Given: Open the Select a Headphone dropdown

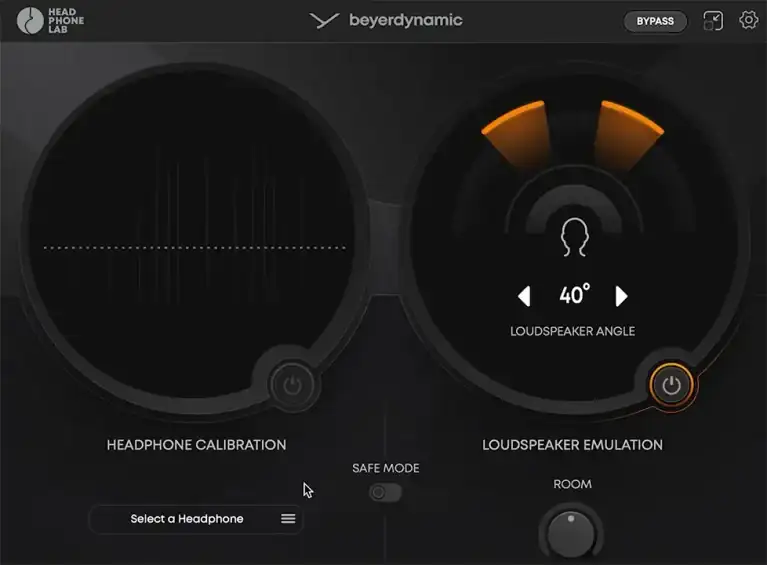Looking at the screenshot, I should tap(196, 519).
